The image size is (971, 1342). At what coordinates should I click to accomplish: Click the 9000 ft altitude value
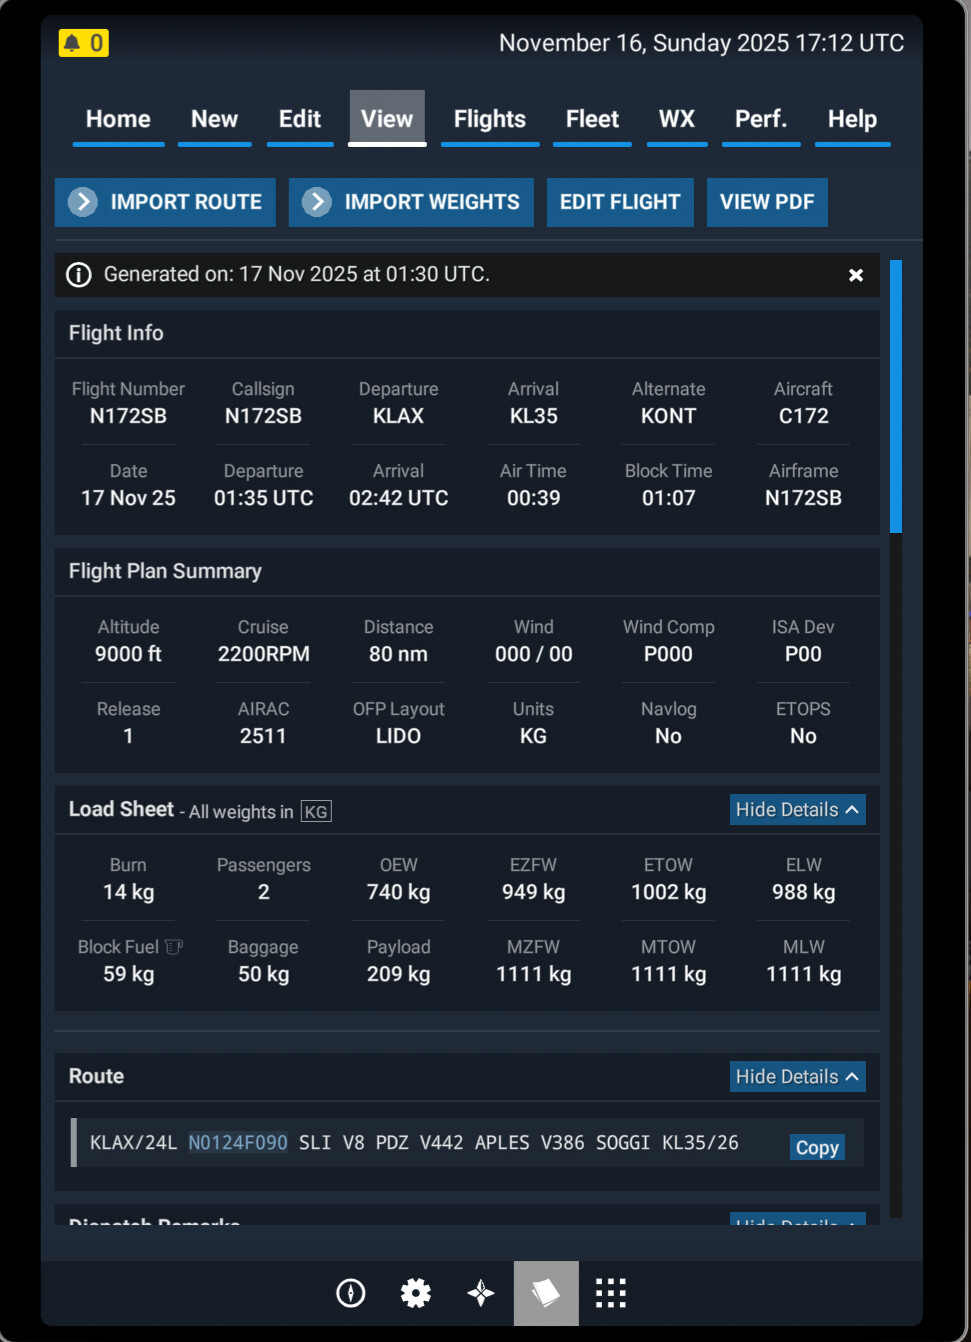[128, 654]
